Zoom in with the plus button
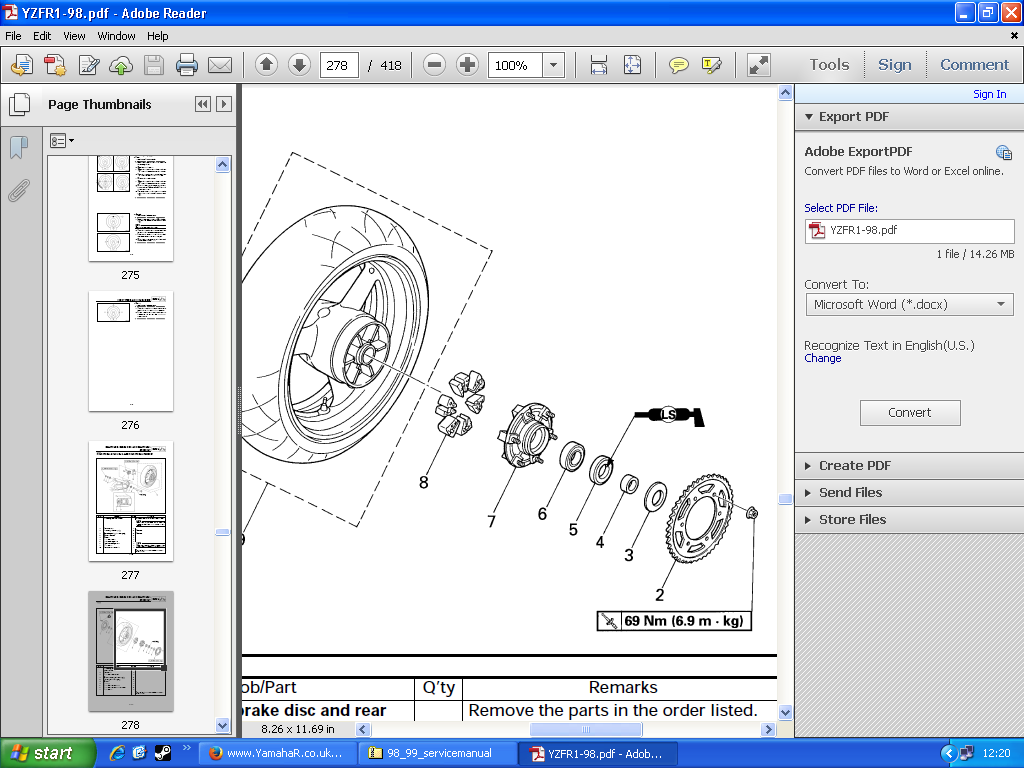 (x=467, y=66)
